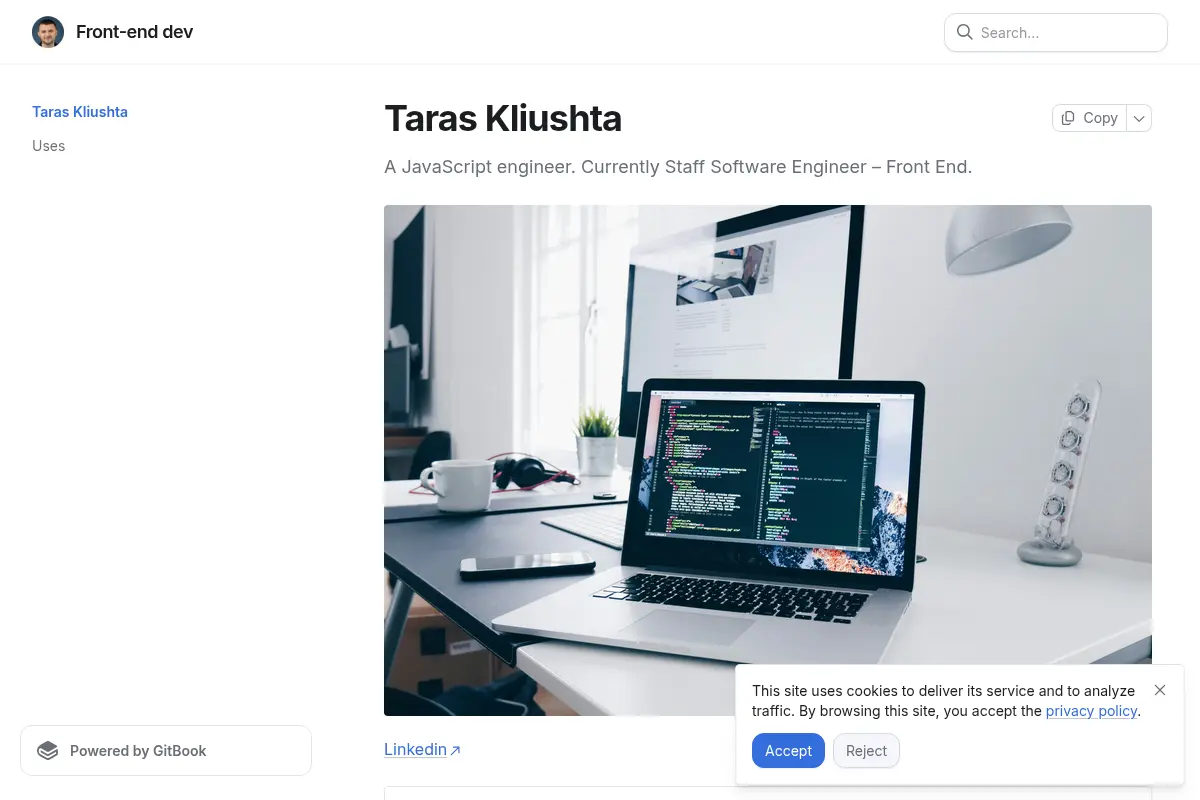Screen dimensions: 1200x800
Task: Click the profile avatar in the header
Action: coord(48,32)
